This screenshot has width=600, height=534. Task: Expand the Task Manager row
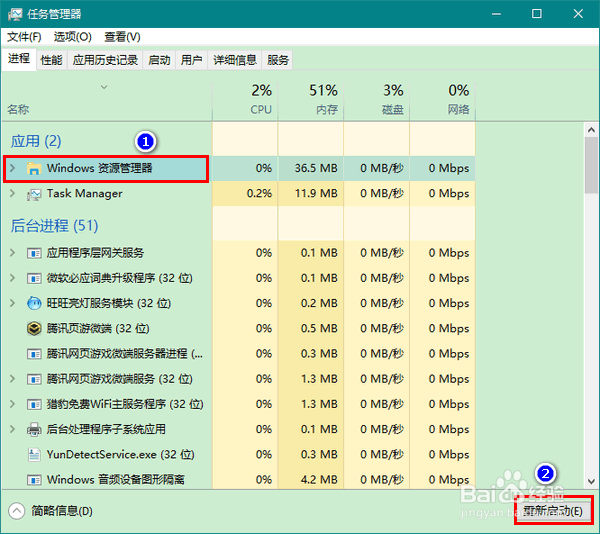pos(12,194)
